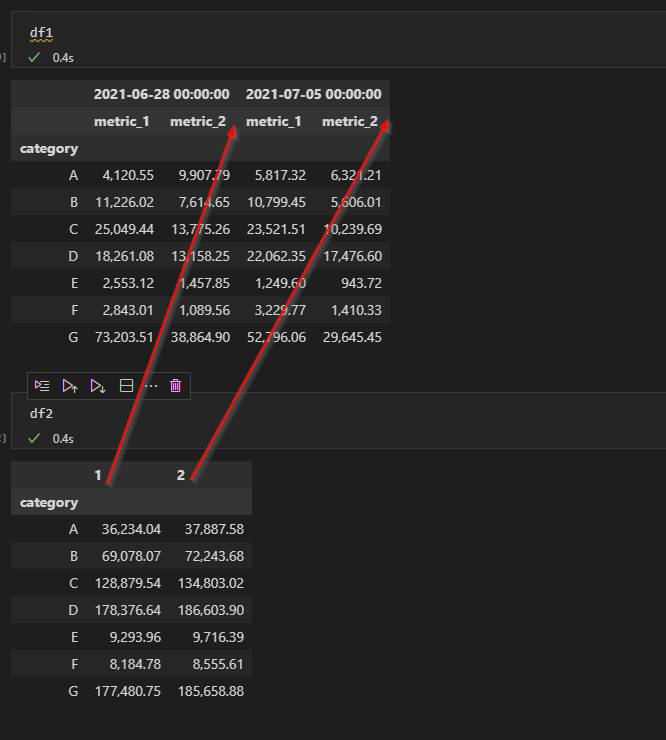The height and width of the screenshot is (740, 666).
Task: Click metric_1 header under 2021-07-05
Action: (x=274, y=121)
